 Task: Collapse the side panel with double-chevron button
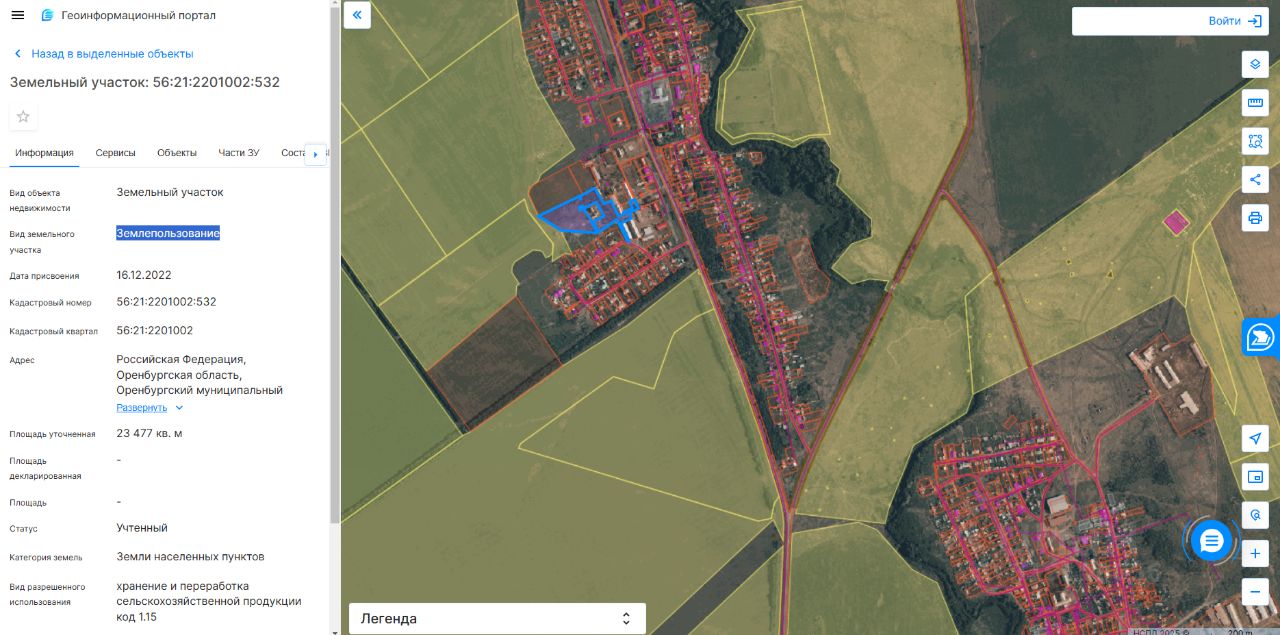[357, 15]
